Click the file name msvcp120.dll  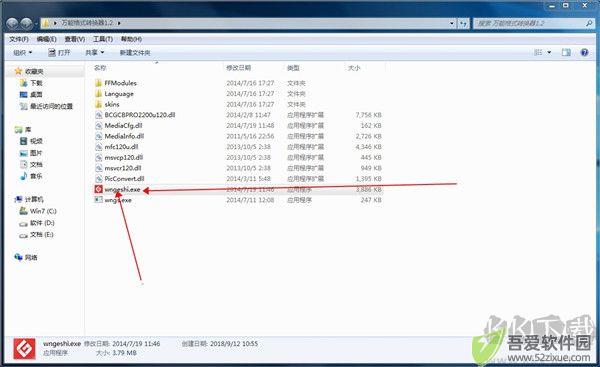pyautogui.click(x=124, y=157)
